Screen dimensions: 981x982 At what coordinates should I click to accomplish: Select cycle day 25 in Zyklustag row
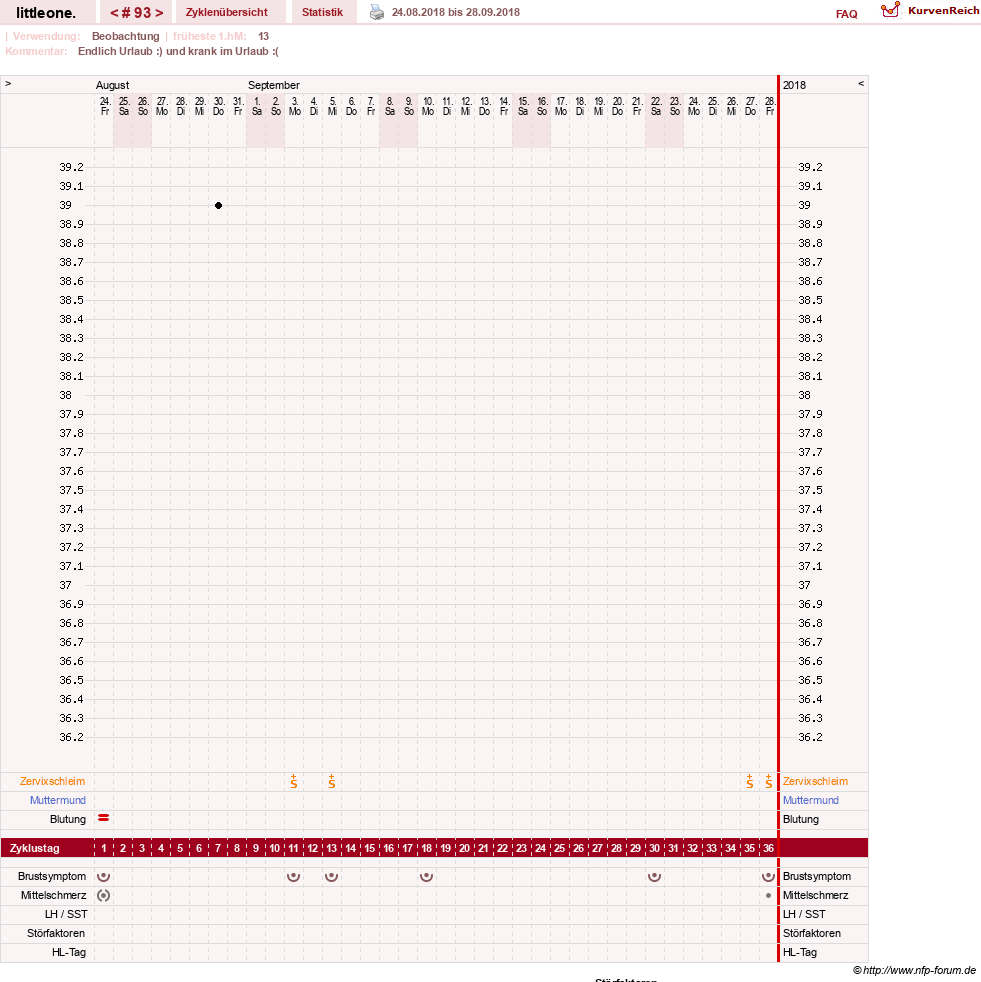point(559,848)
